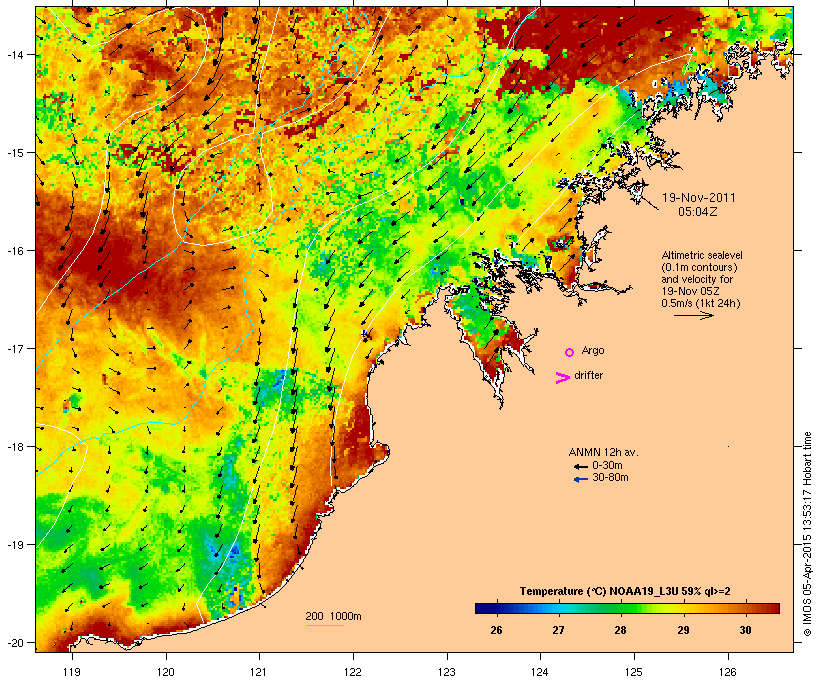
Task: Click the '125' longitude axis label
Action: (x=634, y=672)
